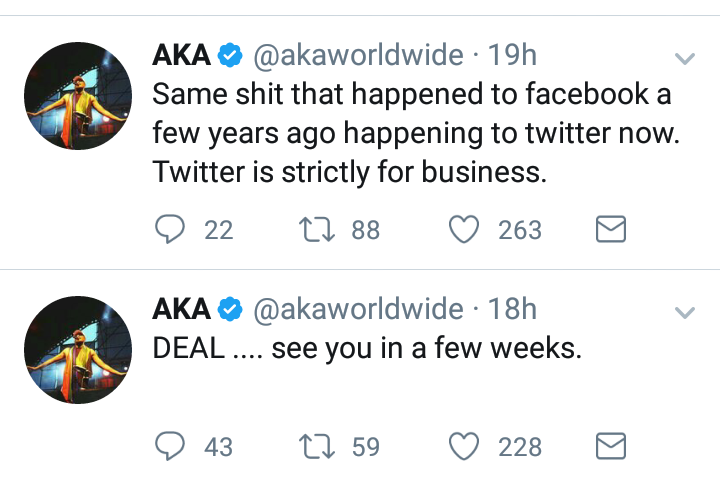The height and width of the screenshot is (481, 720).
Task: Click the AKA name on the second tweet
Action: 181,310
